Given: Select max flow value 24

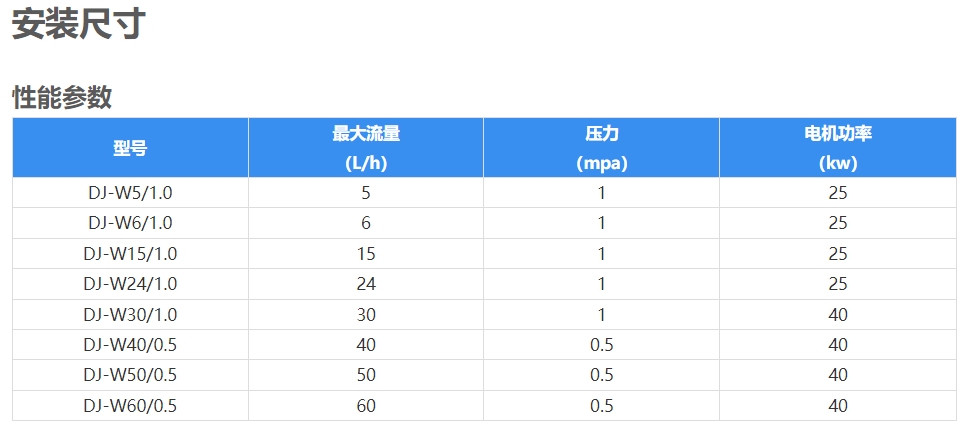Looking at the screenshot, I should 366,284.
